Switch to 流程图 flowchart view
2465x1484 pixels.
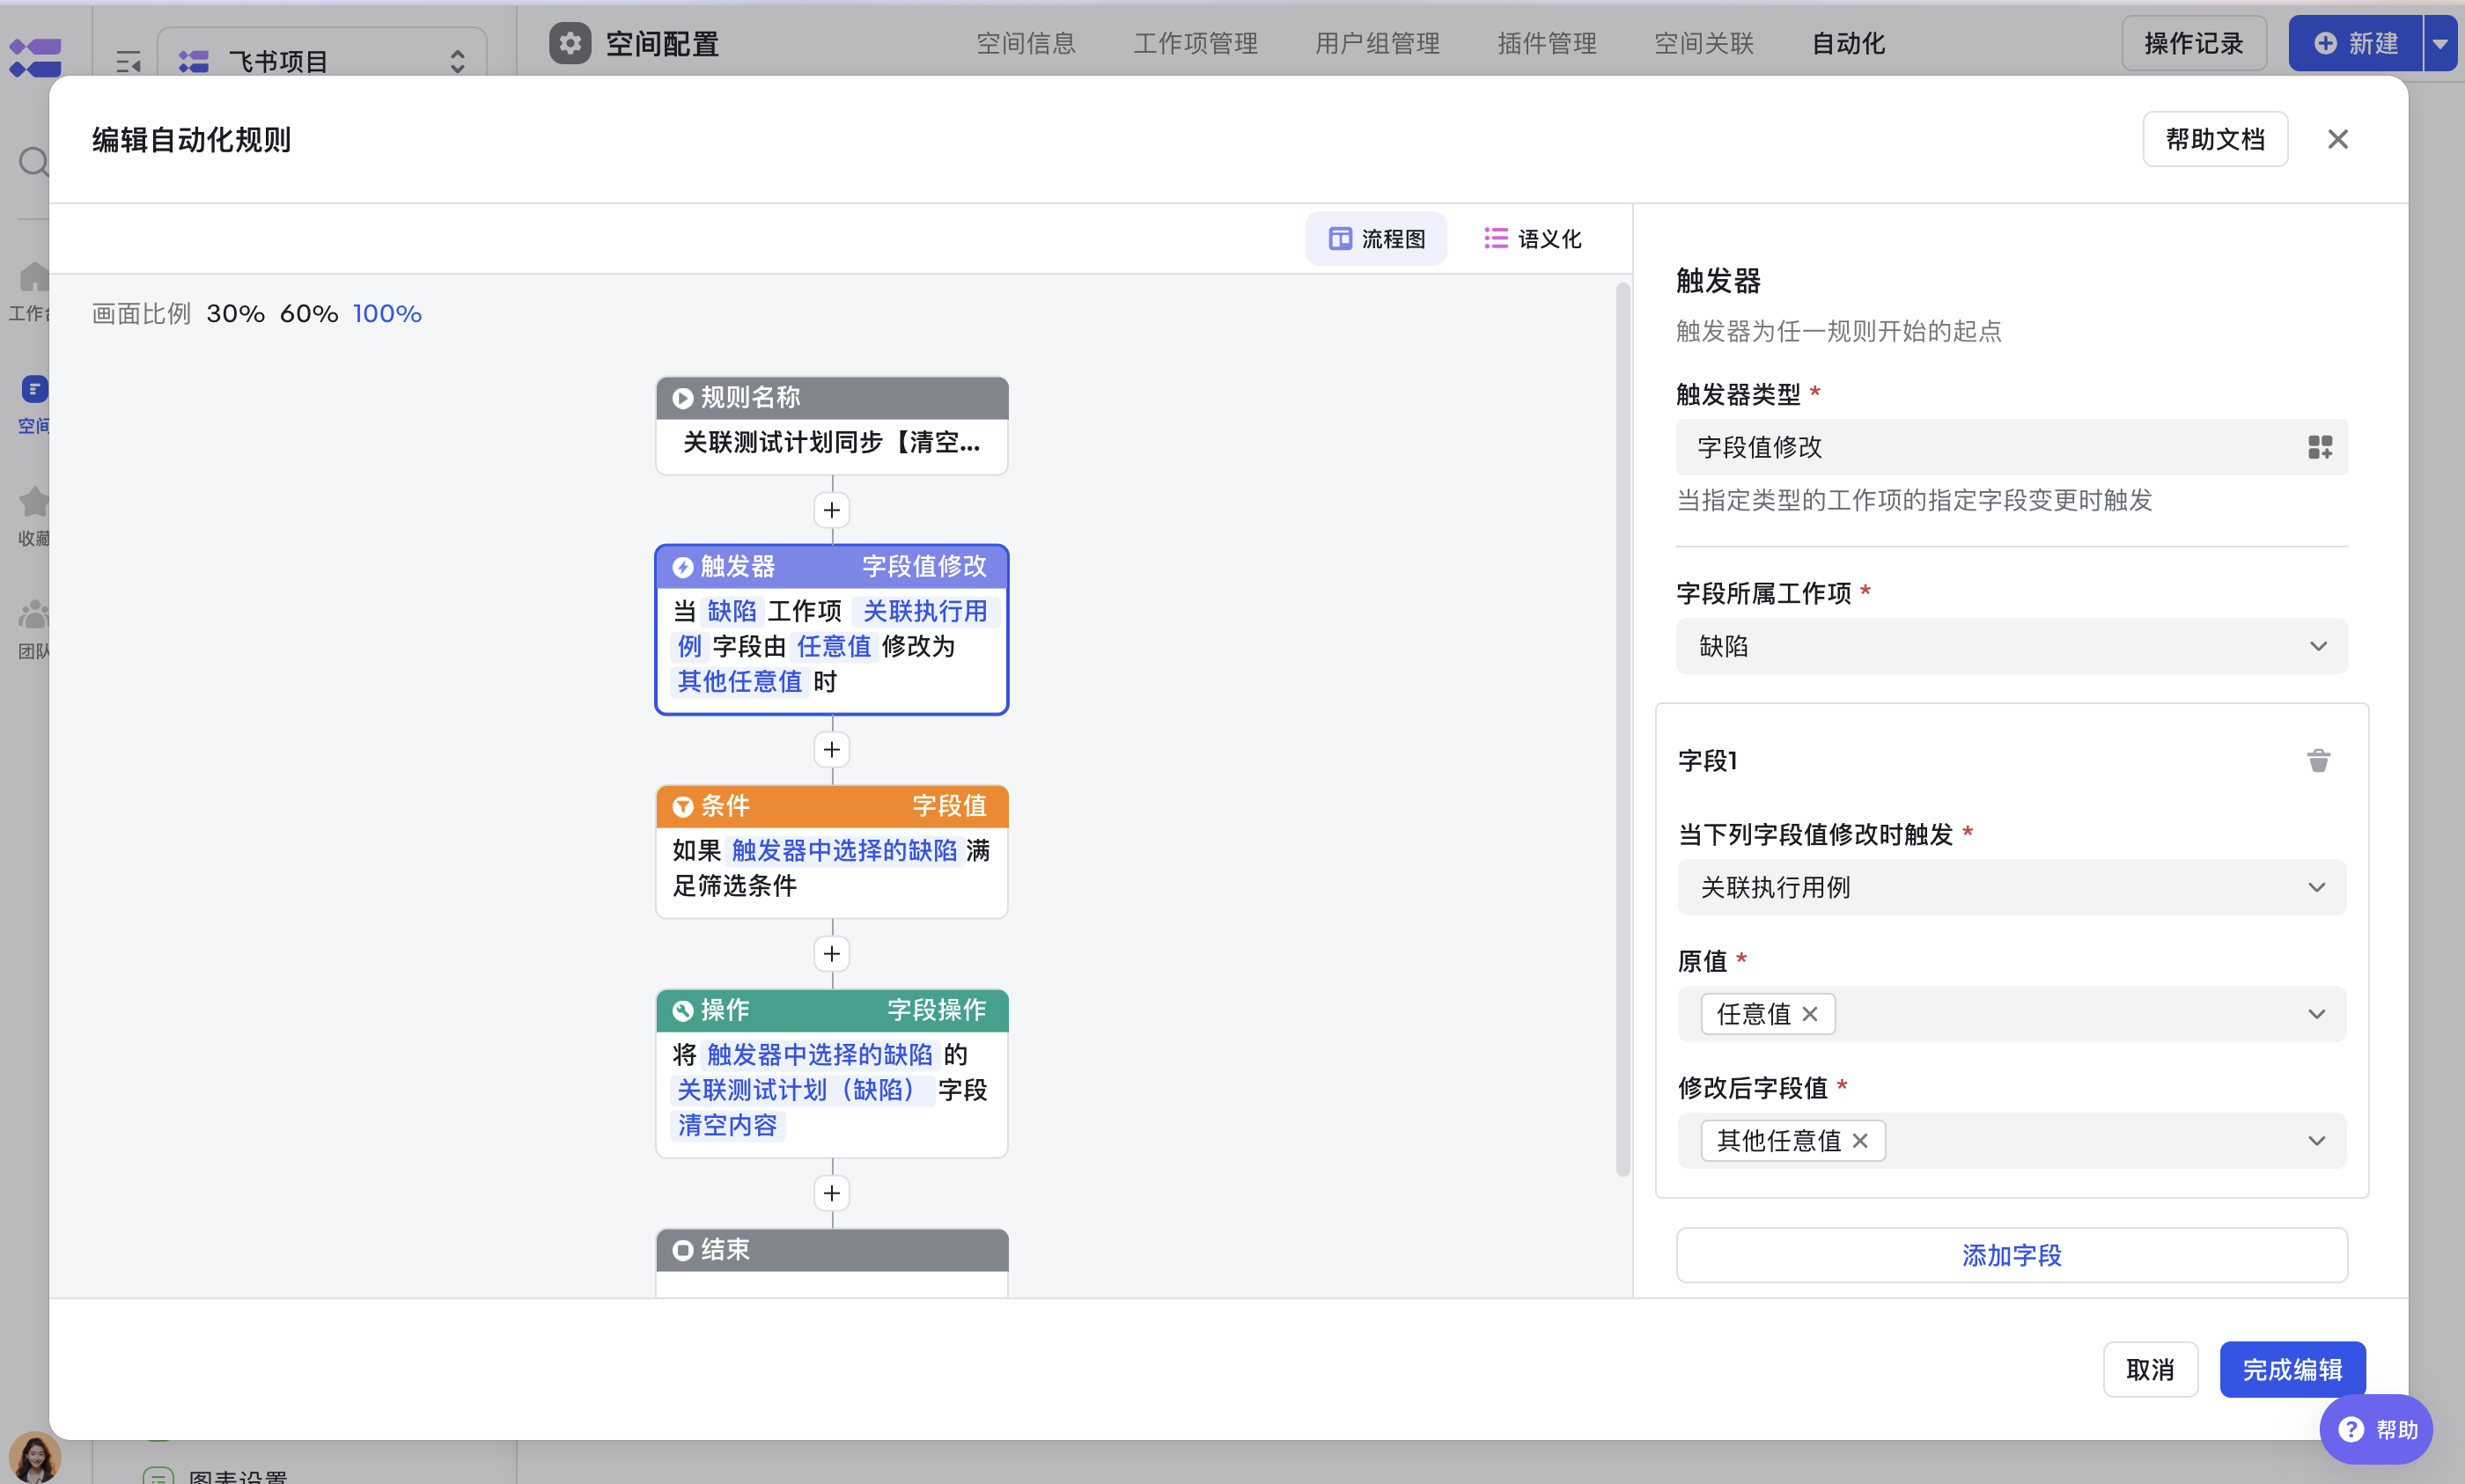(1376, 239)
